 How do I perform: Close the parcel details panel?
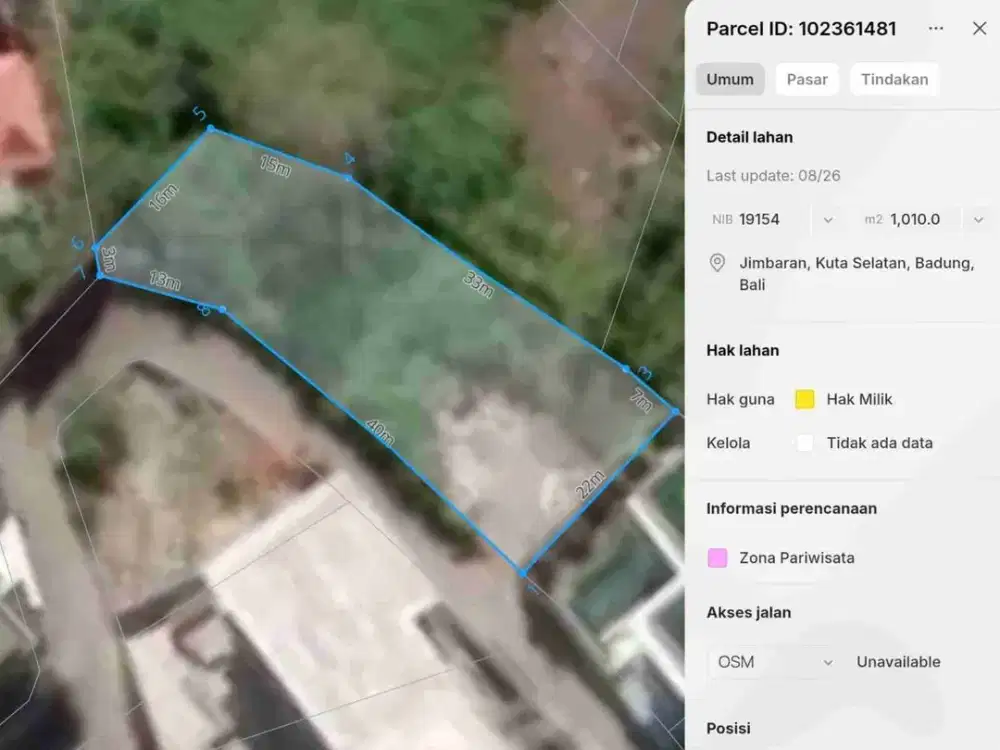coord(980,29)
